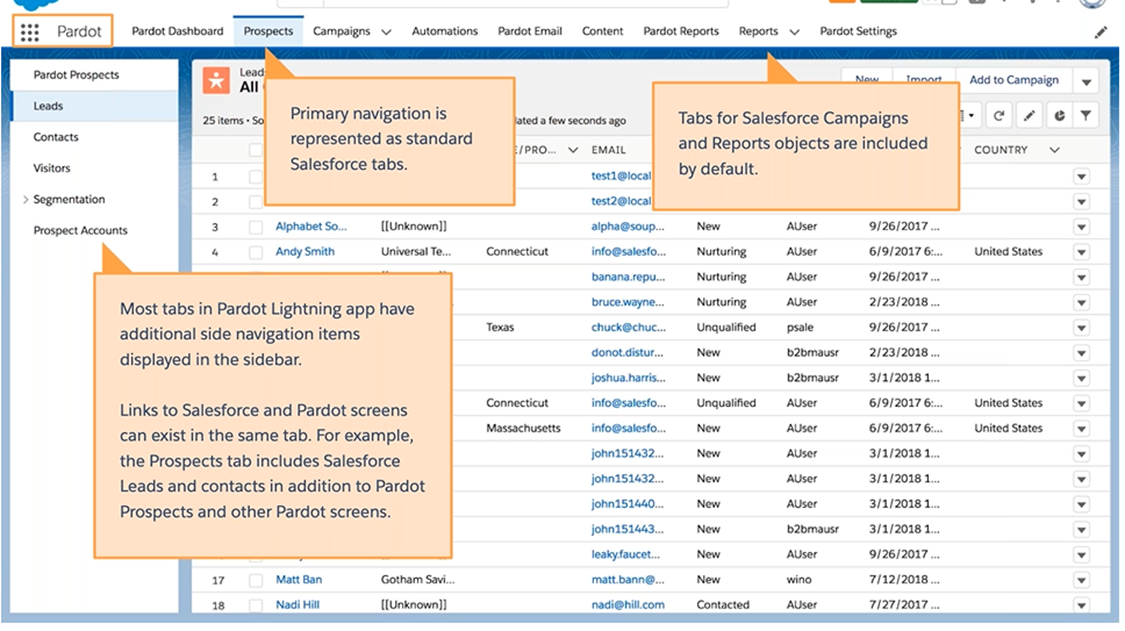Click the orange Leads object icon

[x=215, y=80]
